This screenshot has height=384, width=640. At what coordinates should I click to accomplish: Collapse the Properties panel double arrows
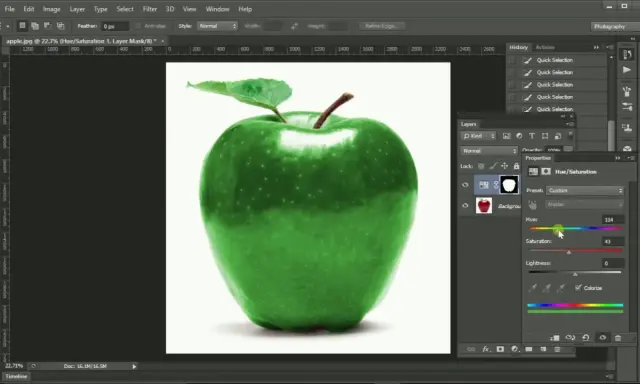click(618, 158)
